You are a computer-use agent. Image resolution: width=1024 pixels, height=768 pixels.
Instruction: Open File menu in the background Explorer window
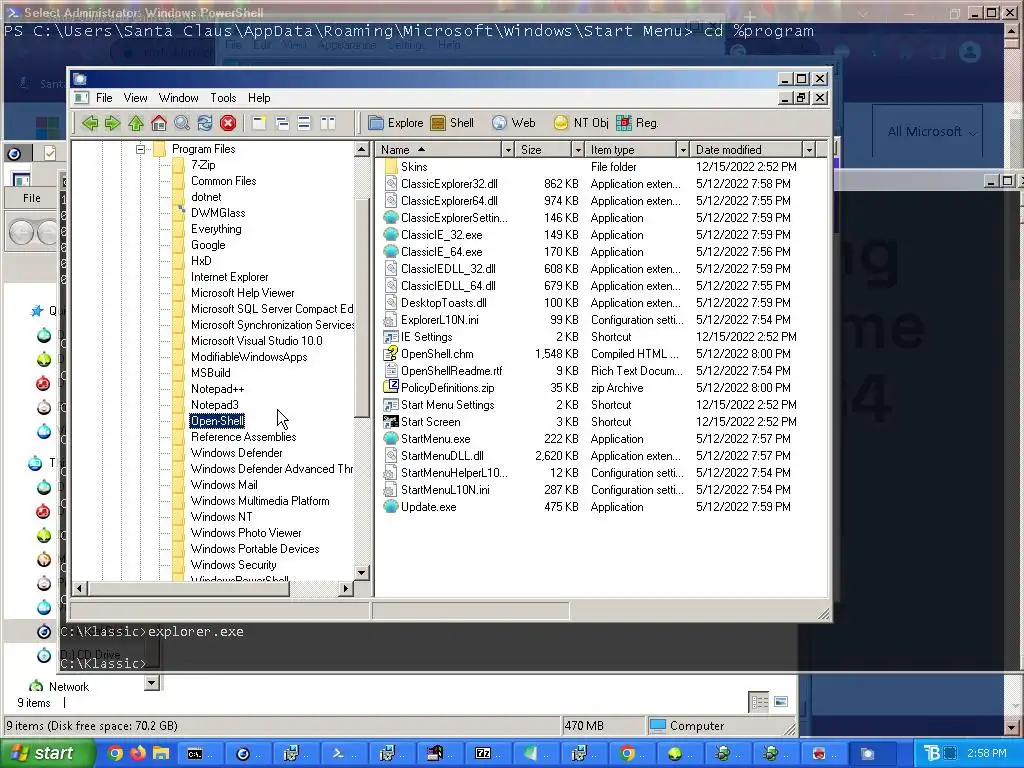(31, 198)
